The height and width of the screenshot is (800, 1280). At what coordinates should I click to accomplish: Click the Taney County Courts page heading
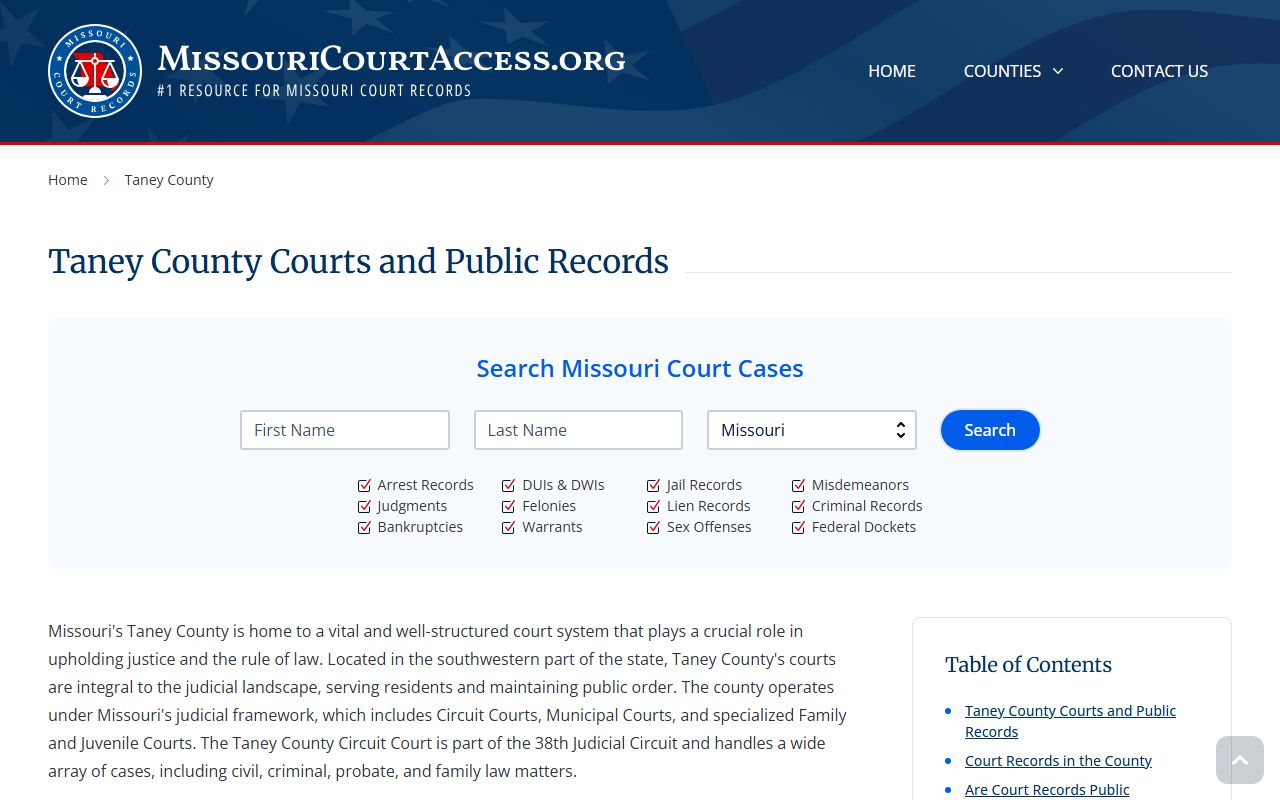[x=358, y=261]
